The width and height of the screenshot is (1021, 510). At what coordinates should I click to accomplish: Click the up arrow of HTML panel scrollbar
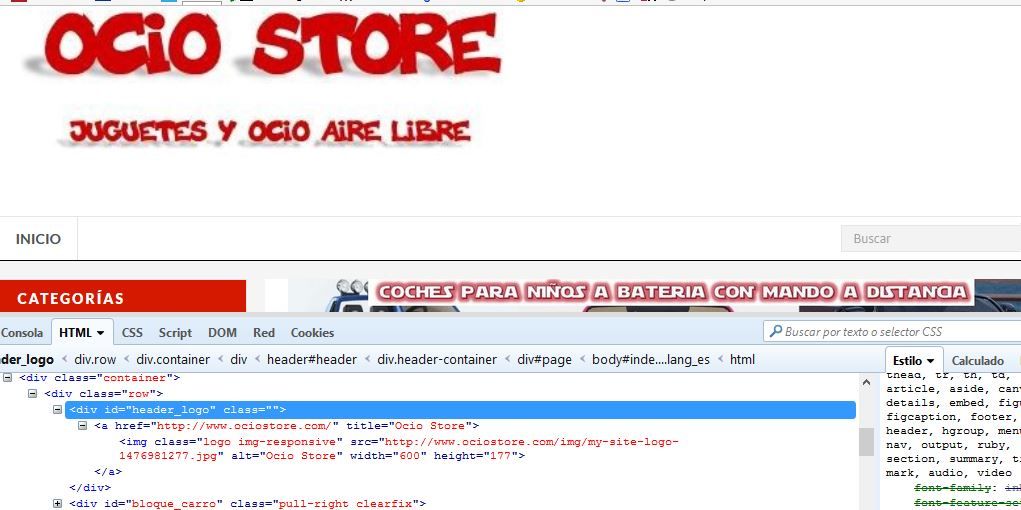(x=866, y=383)
